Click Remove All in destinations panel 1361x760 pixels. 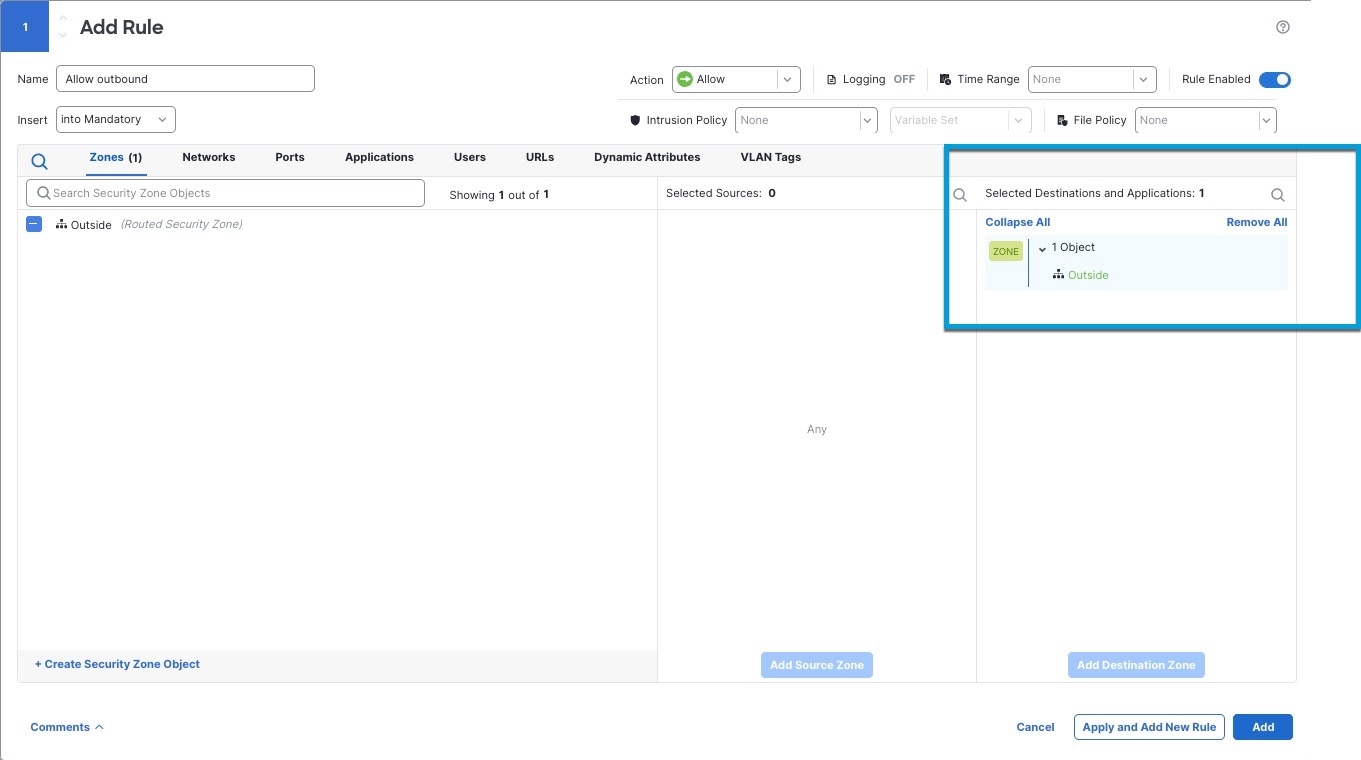pyautogui.click(x=1256, y=222)
